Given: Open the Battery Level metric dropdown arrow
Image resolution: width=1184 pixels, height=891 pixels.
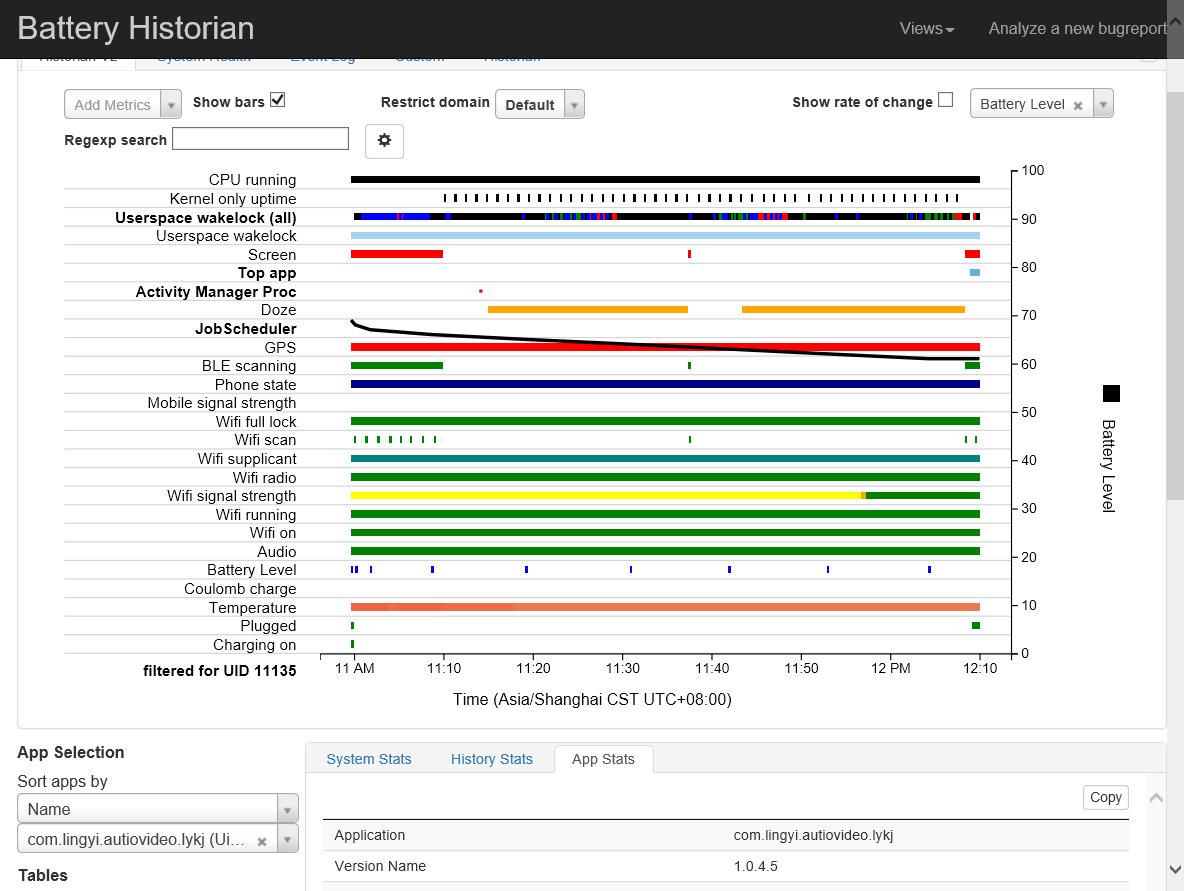Looking at the screenshot, I should (x=1103, y=104).
